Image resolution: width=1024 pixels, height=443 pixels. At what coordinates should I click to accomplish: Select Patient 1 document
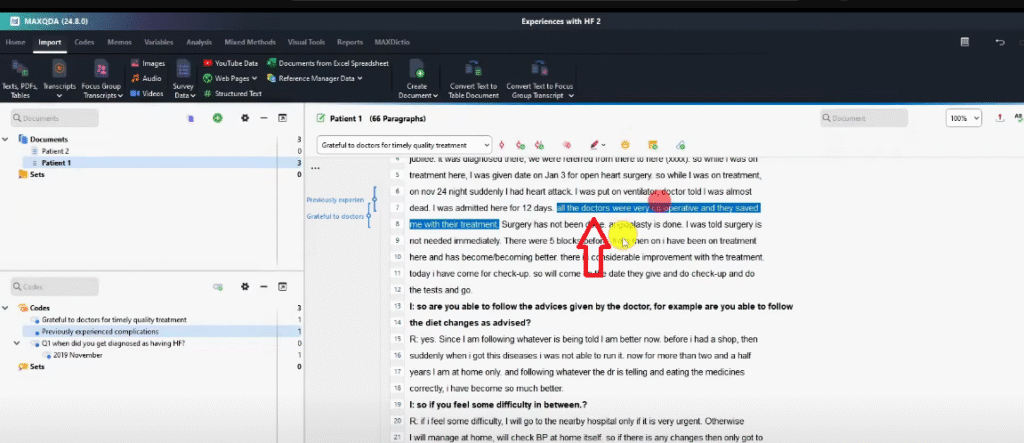tap(56, 163)
